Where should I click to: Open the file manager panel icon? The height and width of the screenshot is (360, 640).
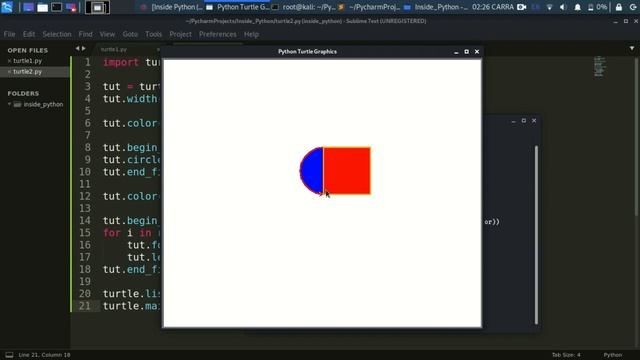tap(42, 7)
